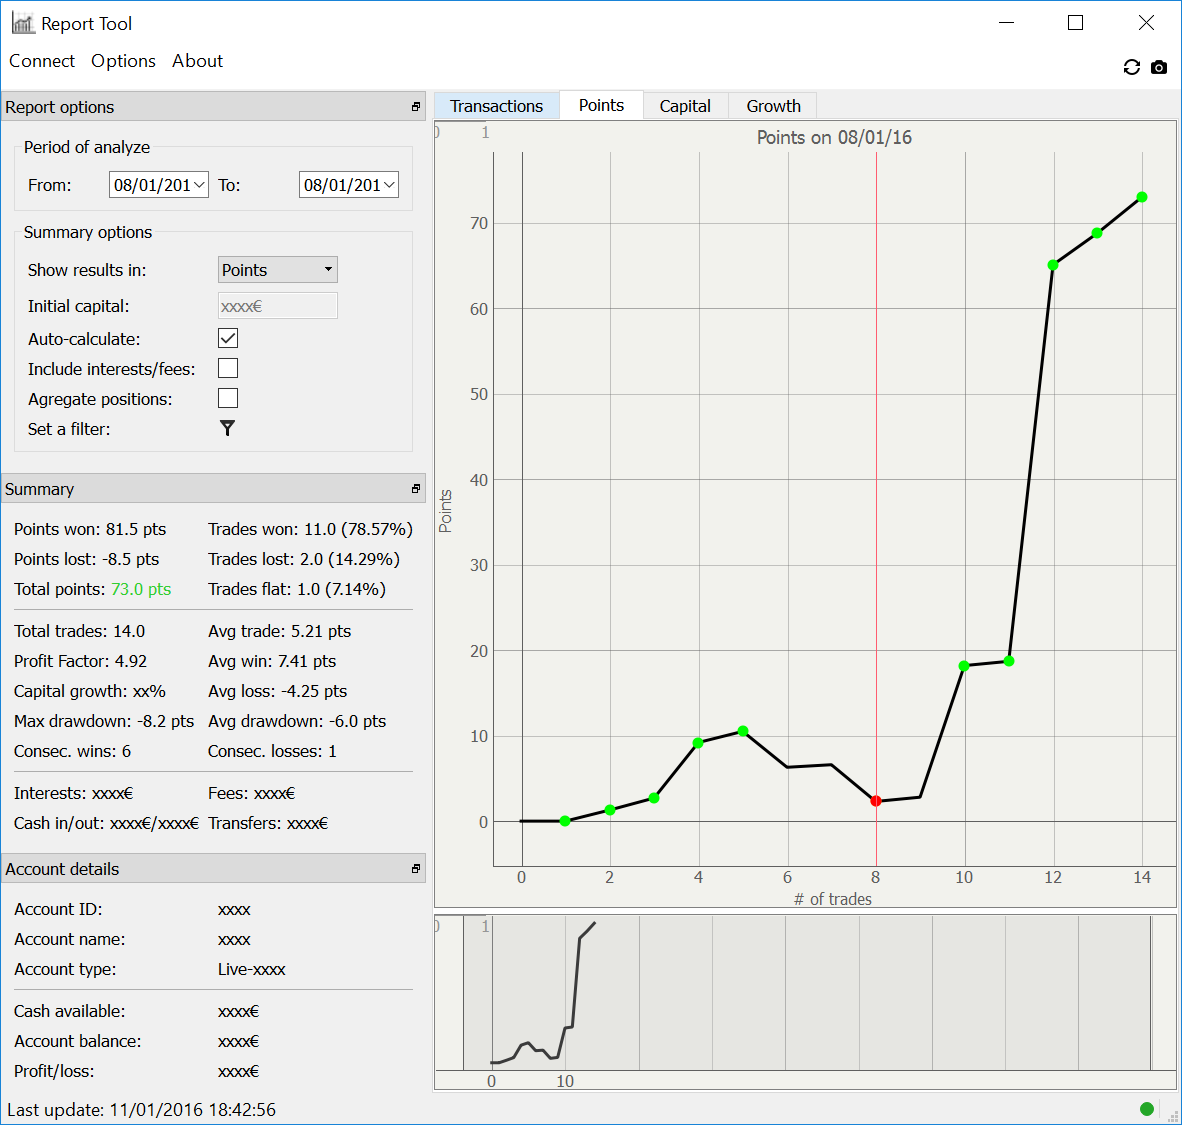The height and width of the screenshot is (1125, 1182).
Task: Switch to the Capital tab
Action: coord(685,106)
